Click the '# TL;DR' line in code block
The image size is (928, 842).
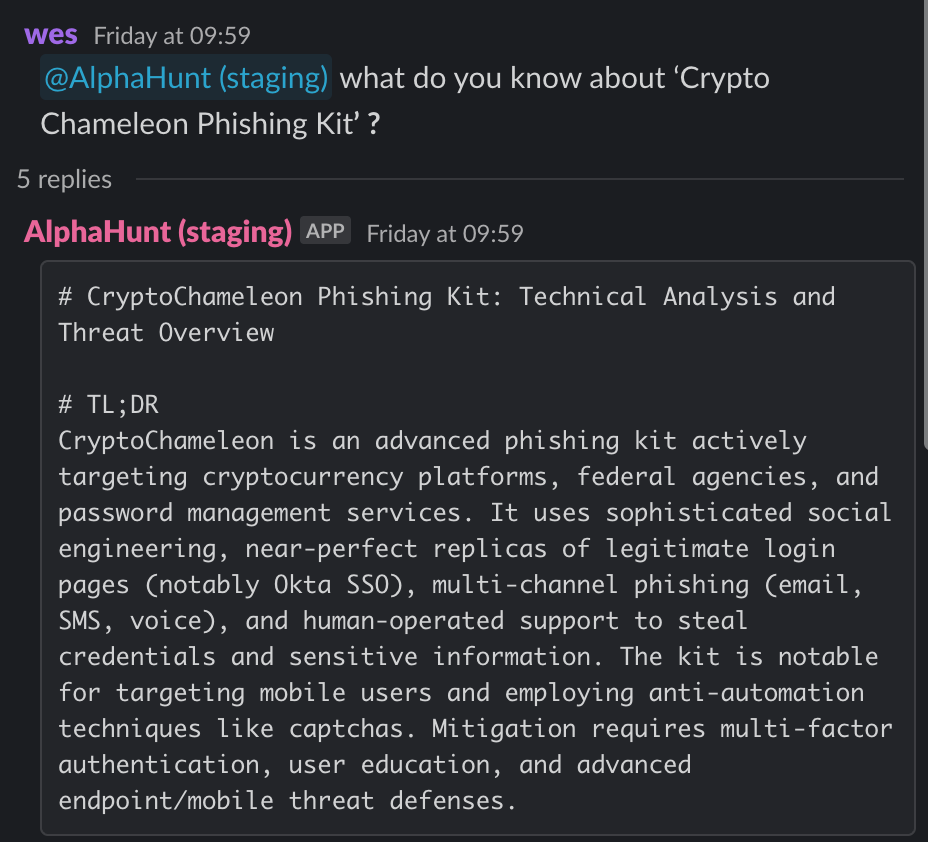108,405
